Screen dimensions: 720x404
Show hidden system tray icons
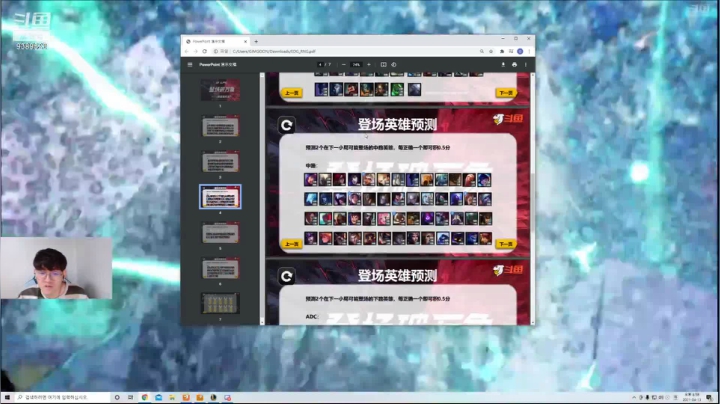pos(634,398)
